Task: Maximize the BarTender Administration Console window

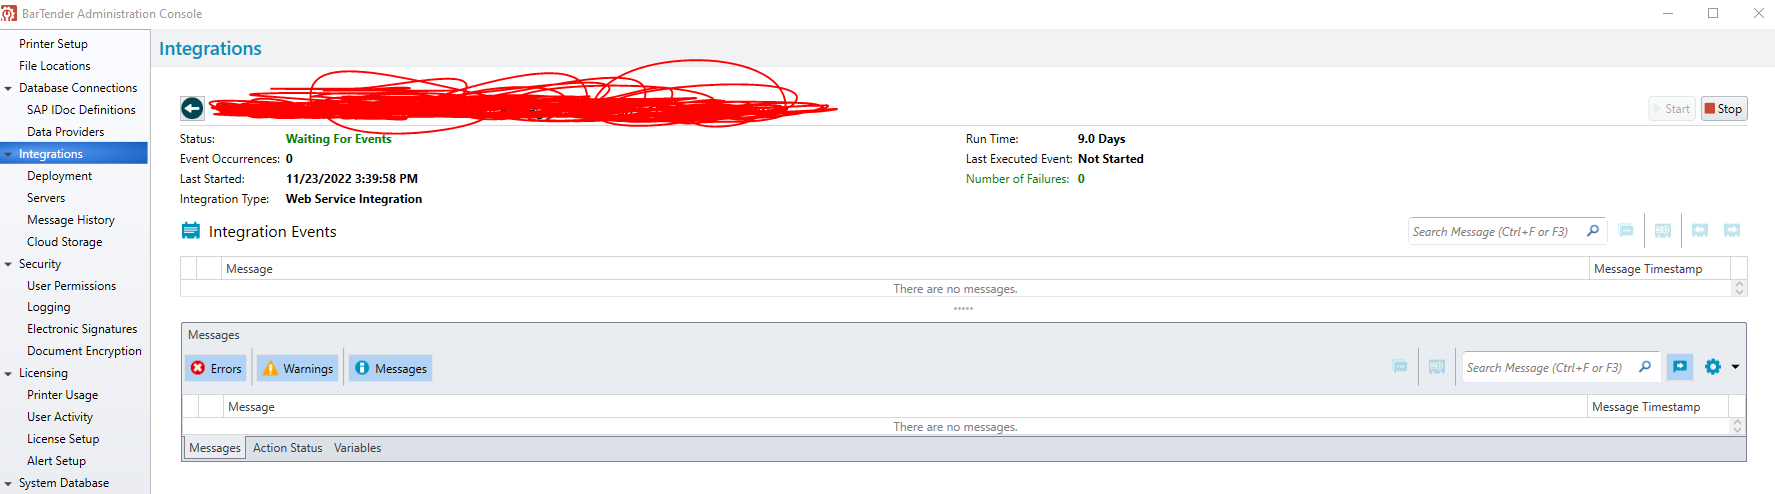Action: tap(1713, 13)
